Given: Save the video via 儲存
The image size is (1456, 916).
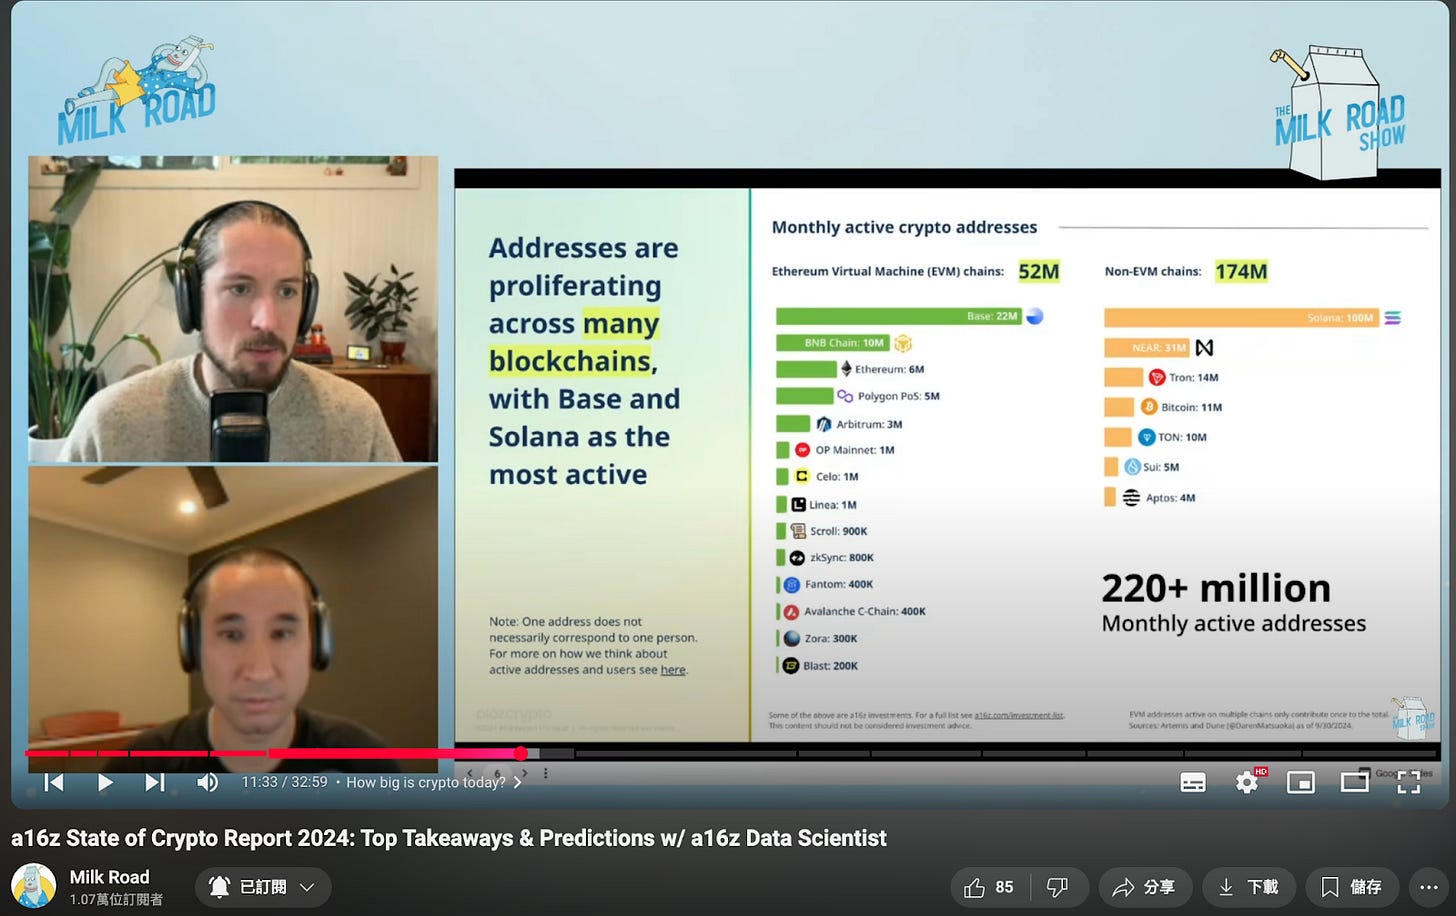Looking at the screenshot, I should (1352, 887).
